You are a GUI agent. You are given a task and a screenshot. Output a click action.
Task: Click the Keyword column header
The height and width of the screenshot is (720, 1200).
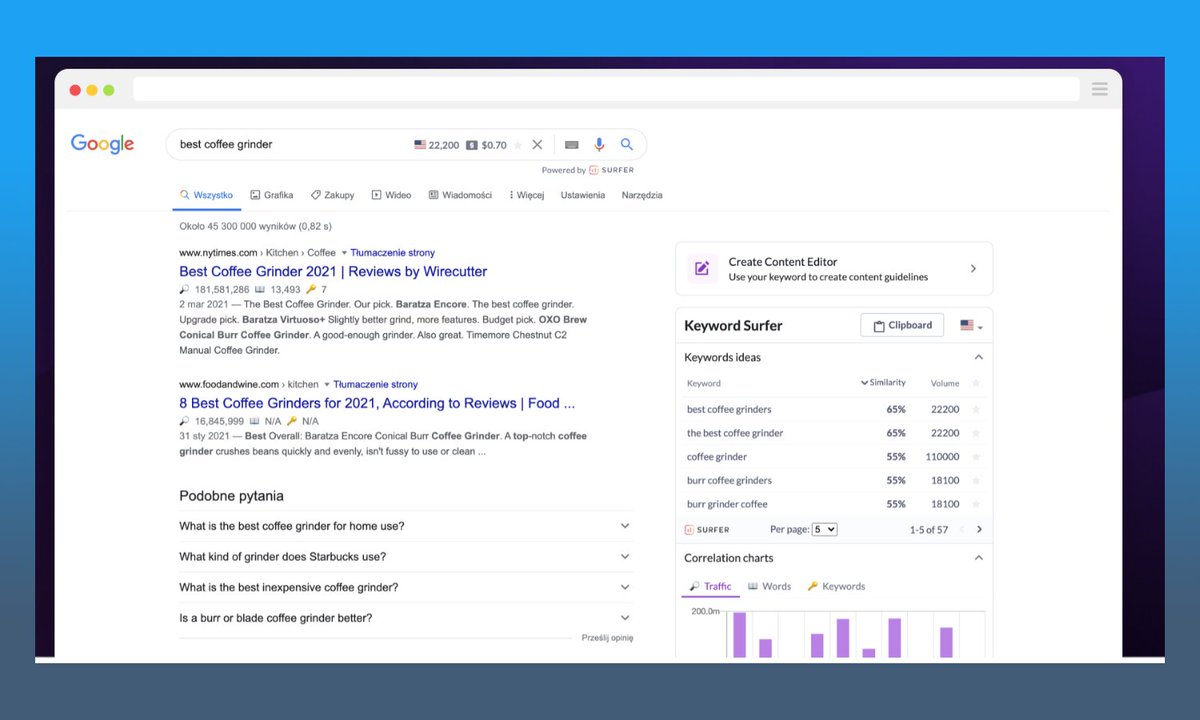pos(704,383)
